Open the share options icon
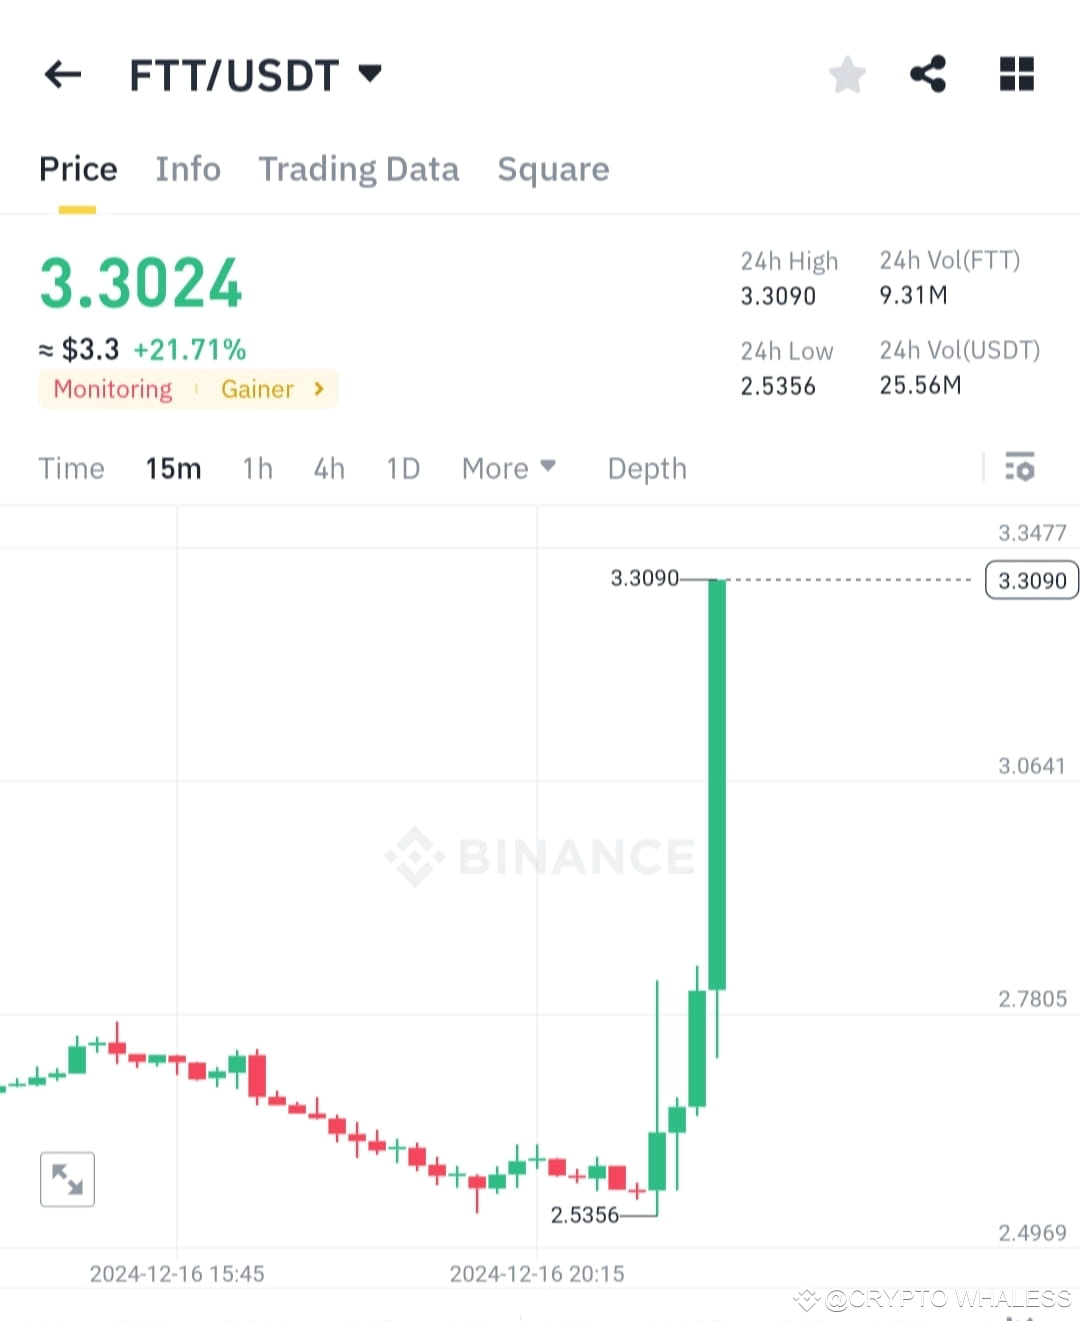The height and width of the screenshot is (1321, 1080). click(x=928, y=74)
